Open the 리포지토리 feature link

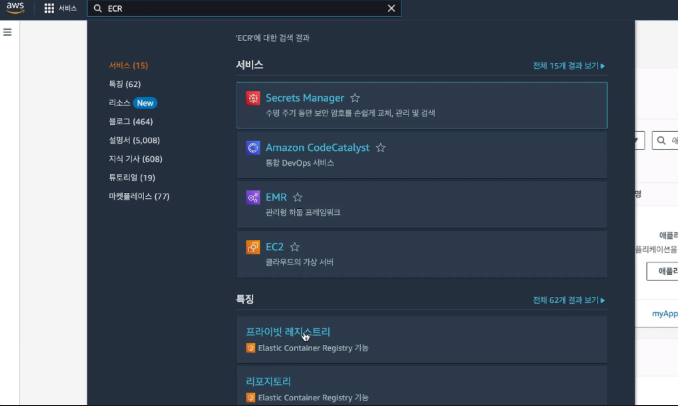click(x=268, y=381)
